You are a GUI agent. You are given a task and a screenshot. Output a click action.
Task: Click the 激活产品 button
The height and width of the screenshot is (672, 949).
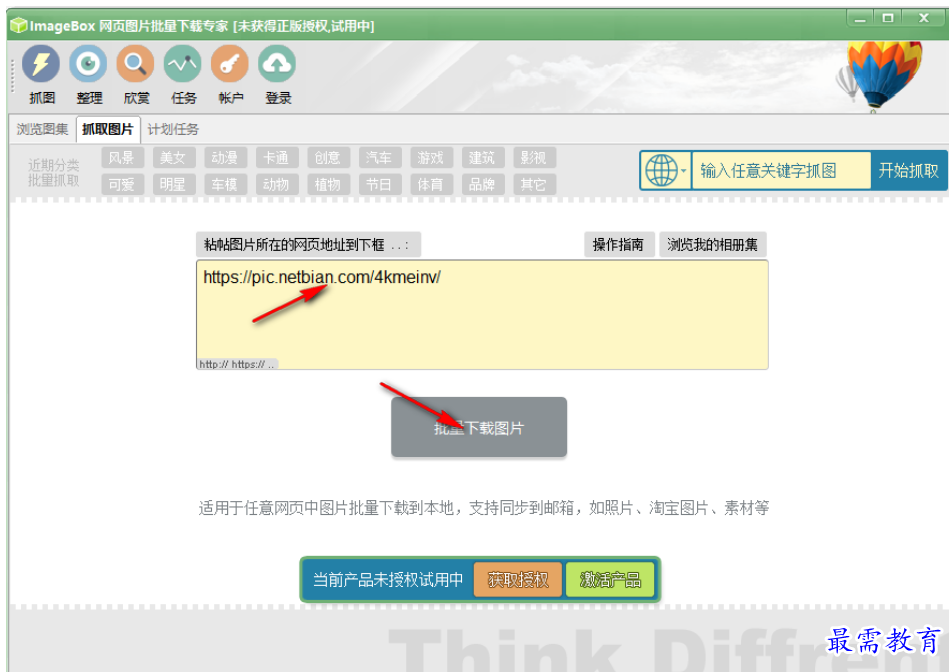pyautogui.click(x=610, y=580)
